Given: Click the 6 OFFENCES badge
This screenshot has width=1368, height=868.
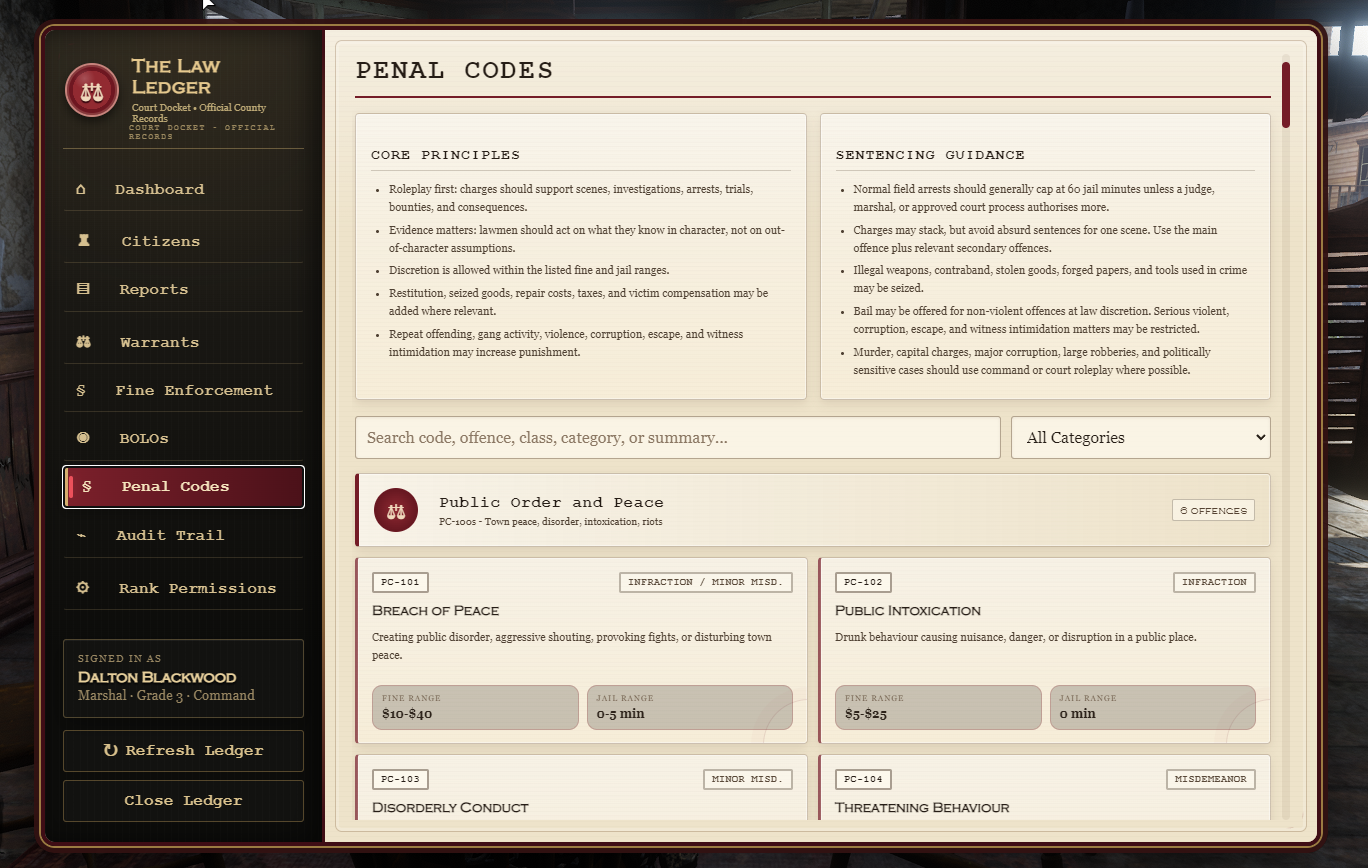Looking at the screenshot, I should point(1213,510).
